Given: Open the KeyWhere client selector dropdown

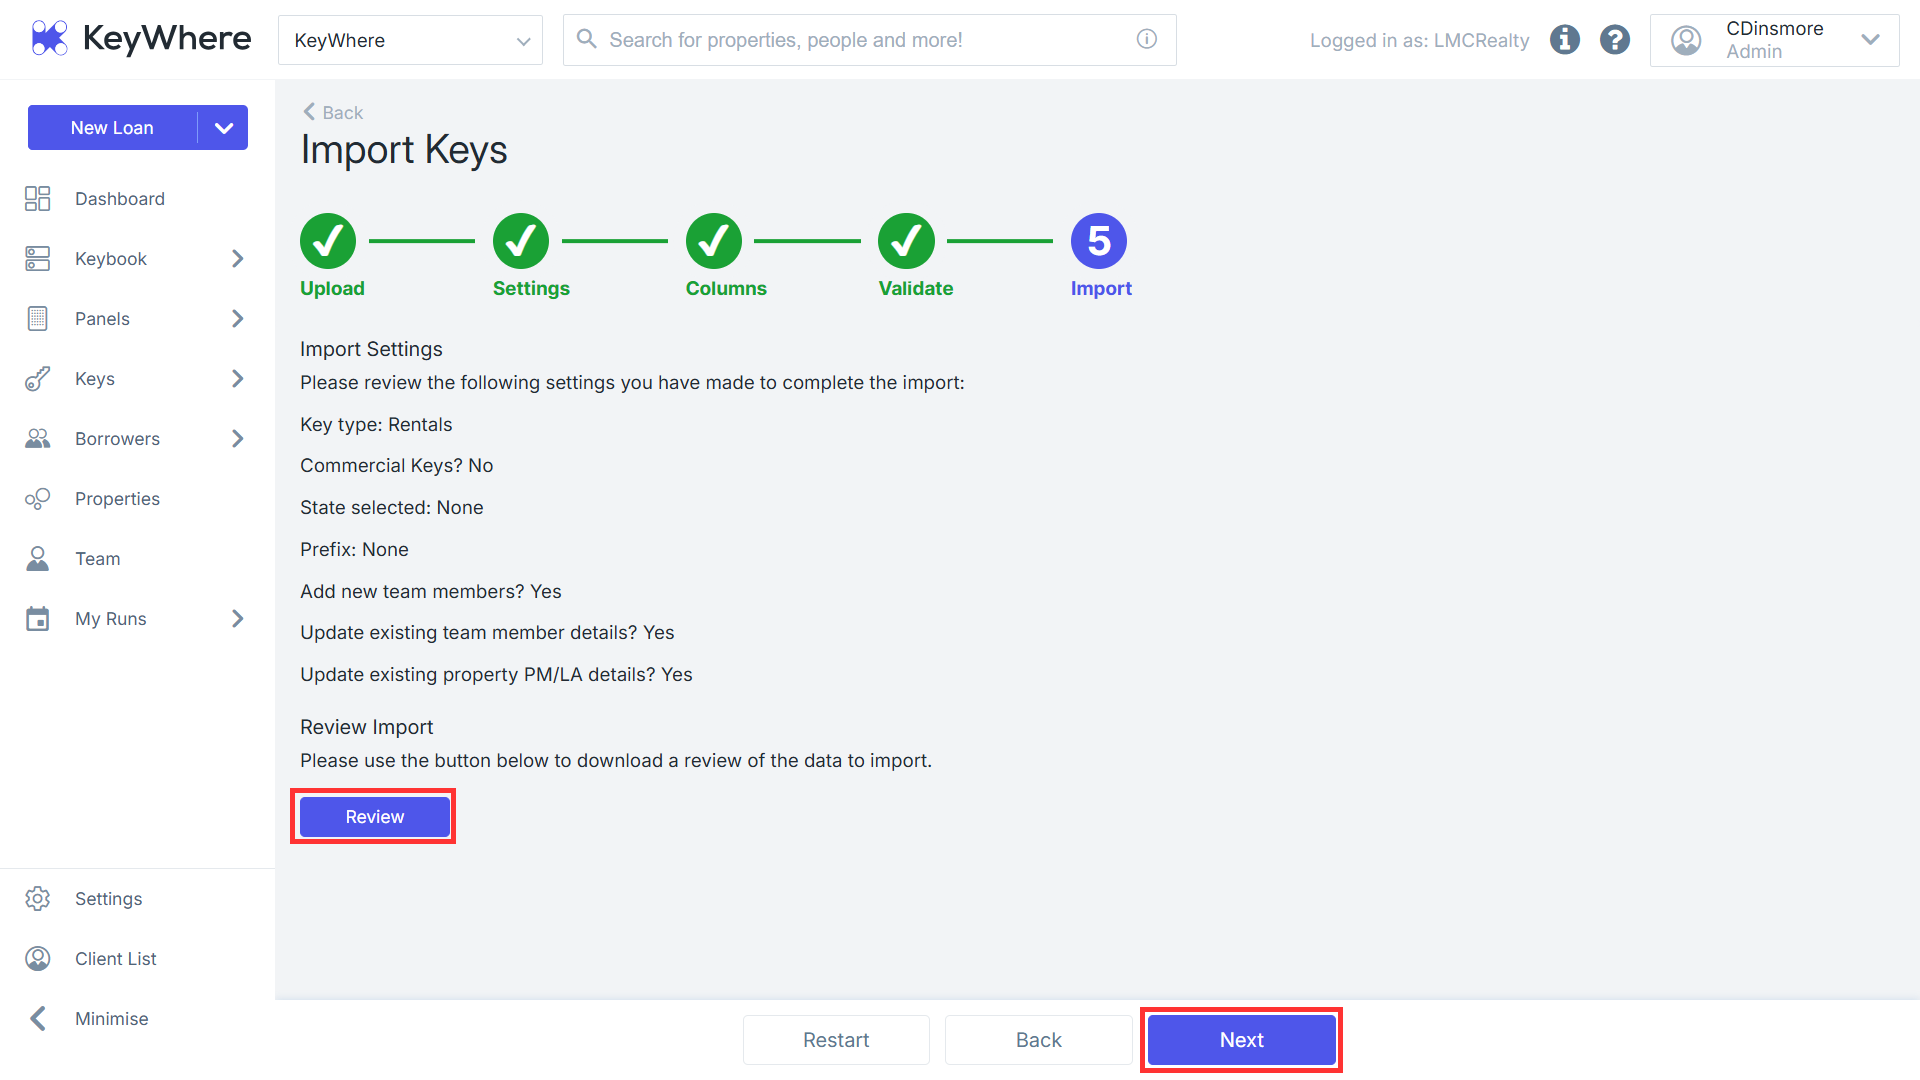Looking at the screenshot, I should 410,40.
